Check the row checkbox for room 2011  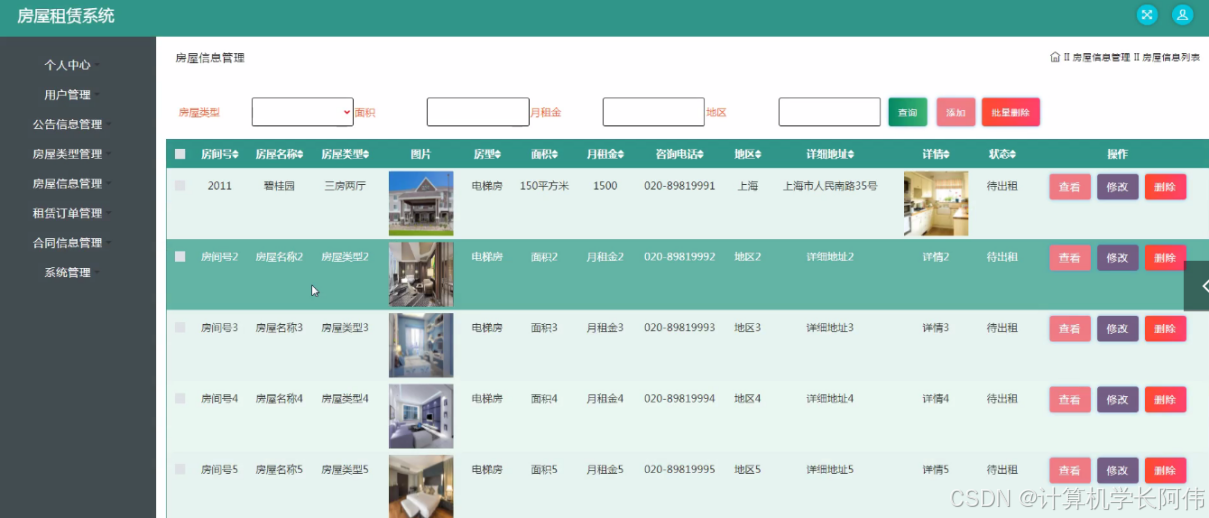point(180,185)
